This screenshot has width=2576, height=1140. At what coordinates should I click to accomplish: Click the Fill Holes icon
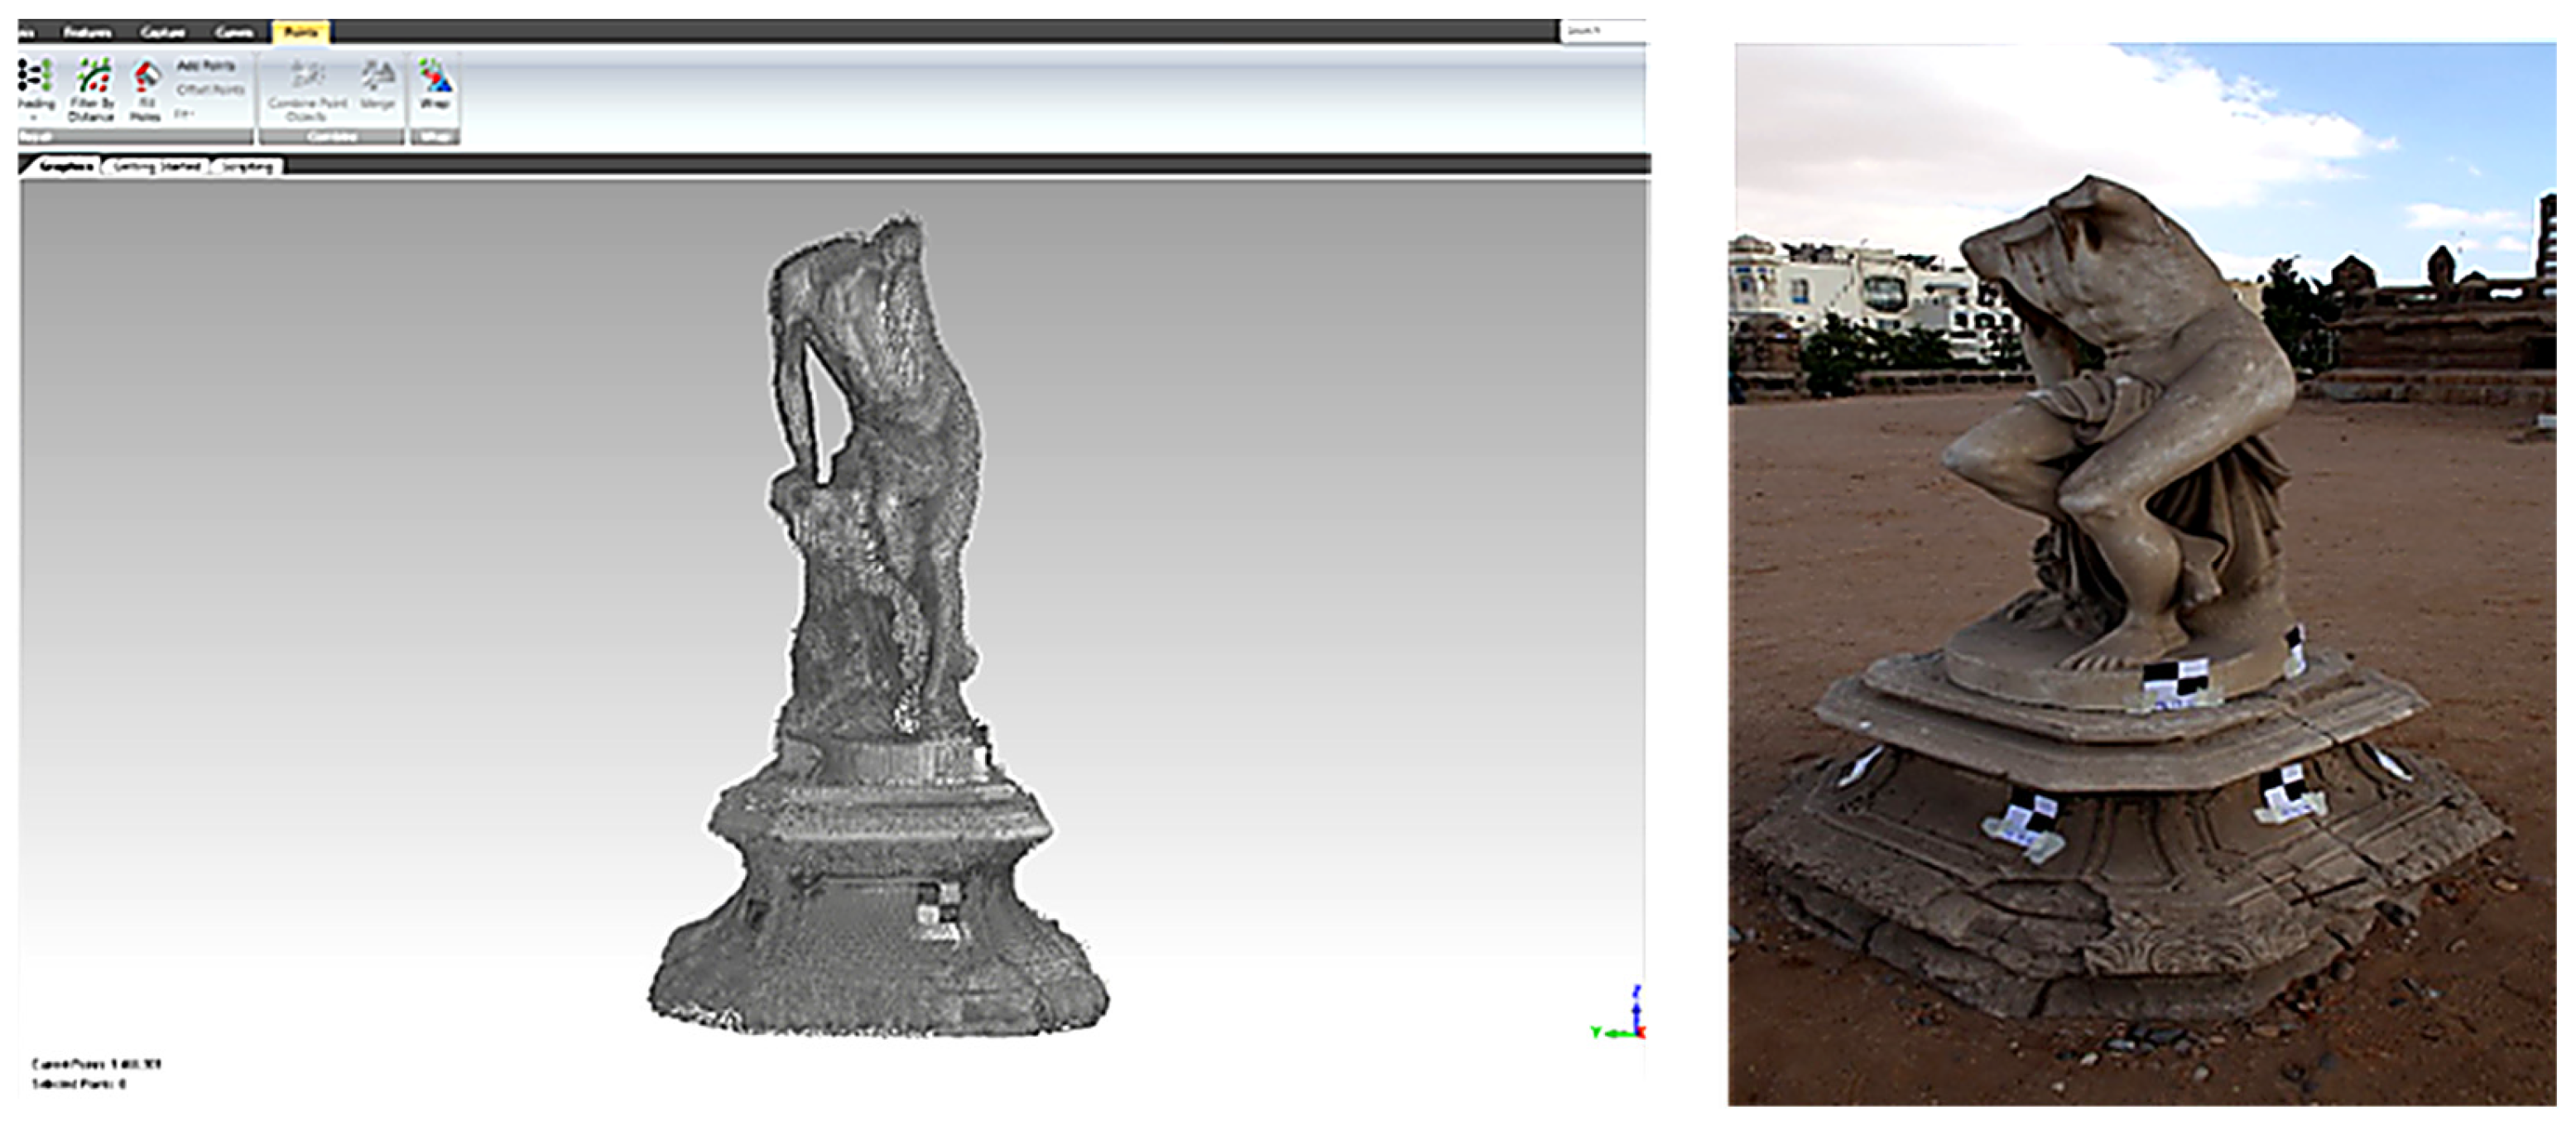tap(146, 78)
